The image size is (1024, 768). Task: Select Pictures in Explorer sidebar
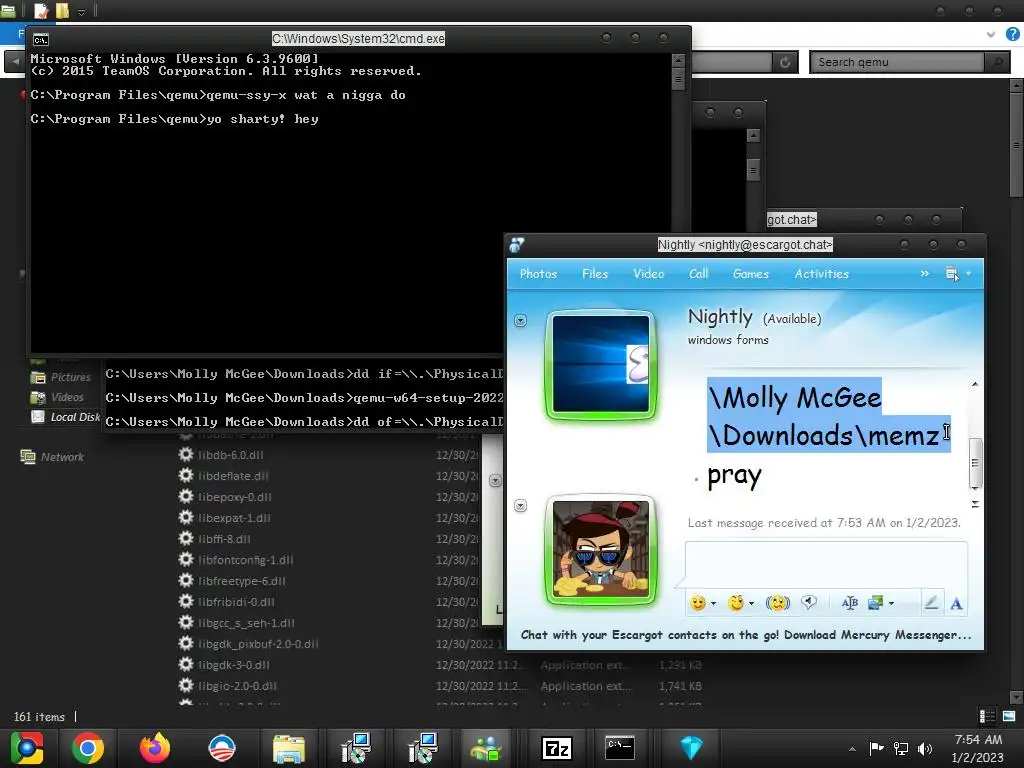[x=61, y=377]
